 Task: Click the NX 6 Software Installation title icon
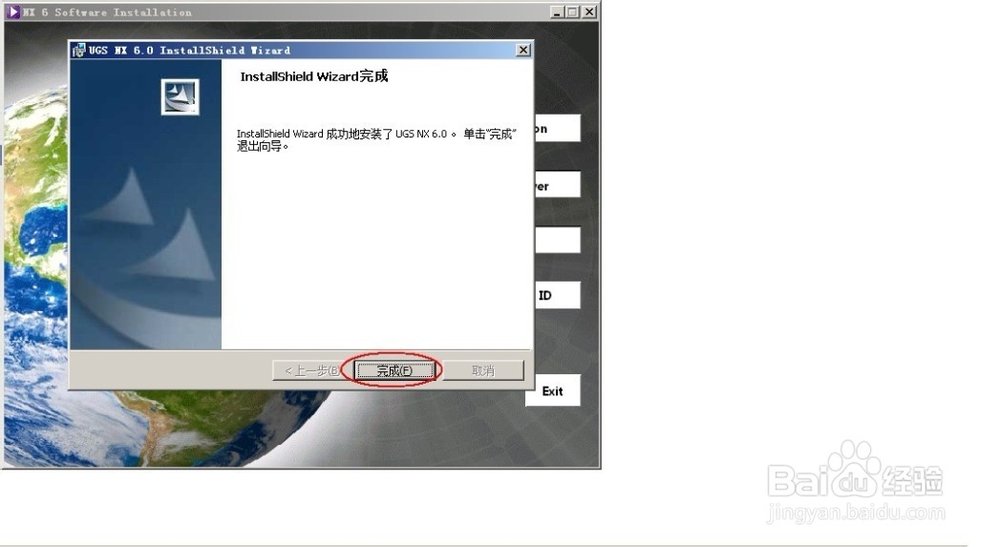tap(13, 11)
